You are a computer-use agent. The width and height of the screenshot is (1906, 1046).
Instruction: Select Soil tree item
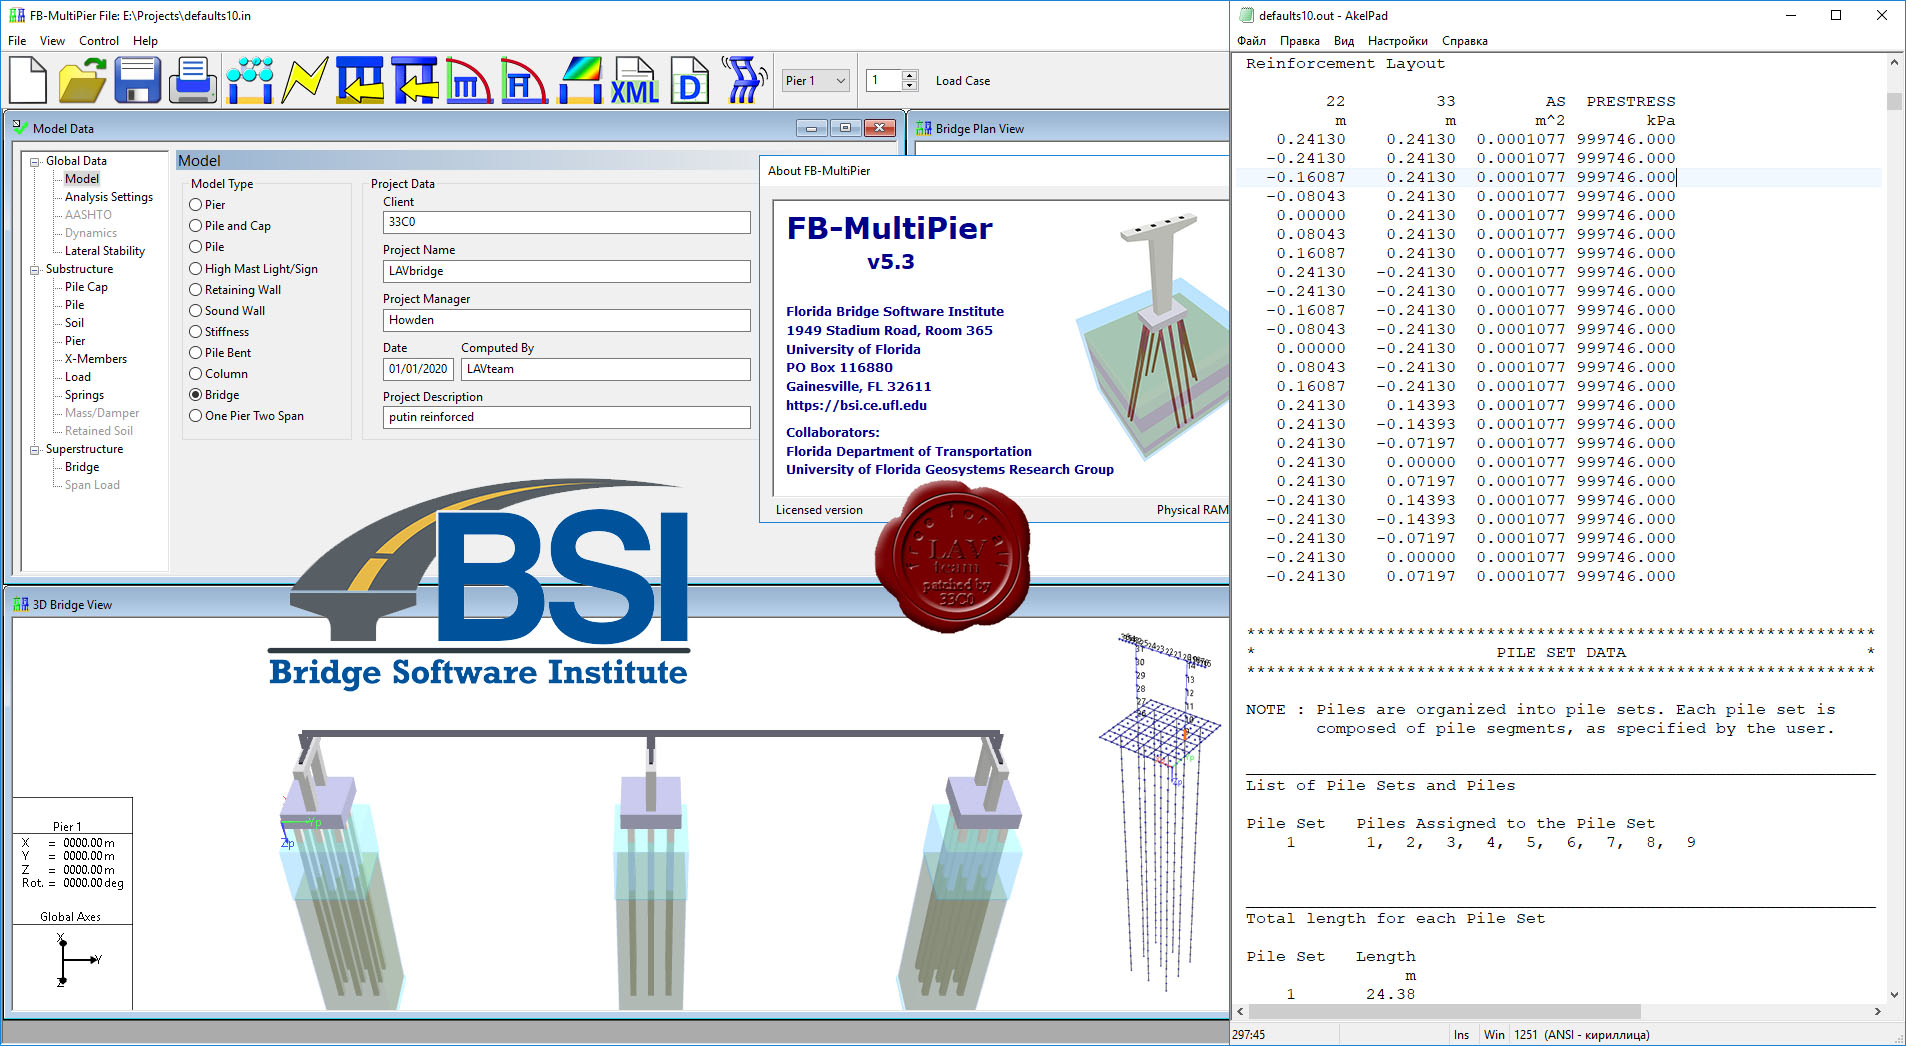click(x=74, y=323)
